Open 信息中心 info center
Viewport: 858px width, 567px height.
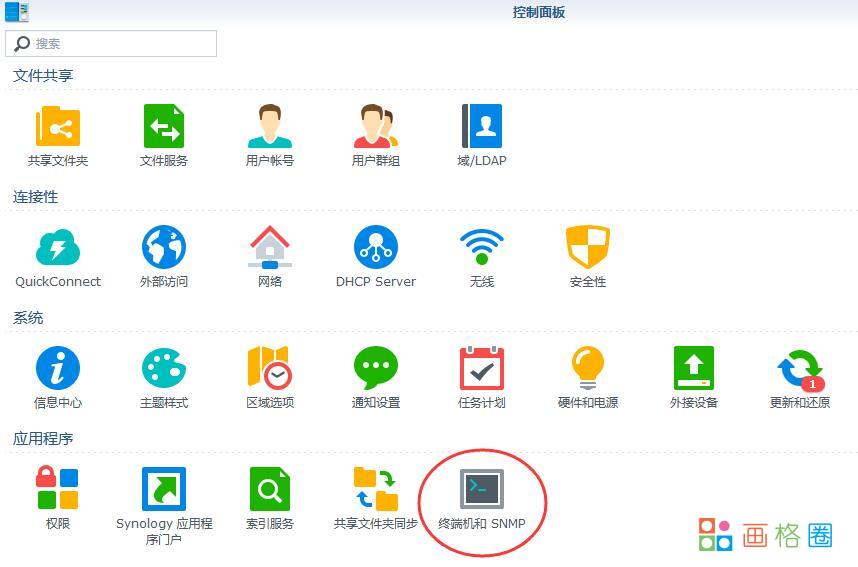(x=57, y=368)
